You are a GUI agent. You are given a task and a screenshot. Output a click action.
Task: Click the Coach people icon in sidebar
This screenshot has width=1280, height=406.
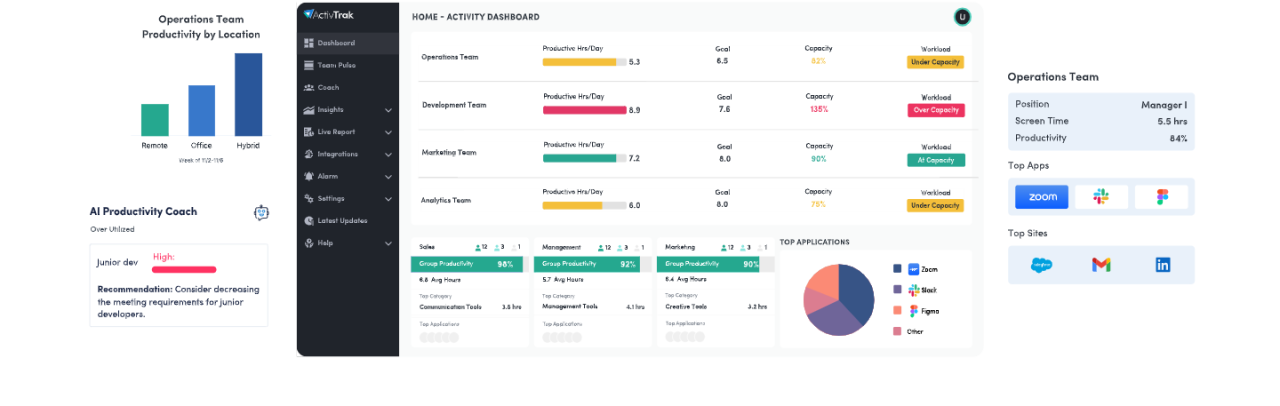click(309, 87)
